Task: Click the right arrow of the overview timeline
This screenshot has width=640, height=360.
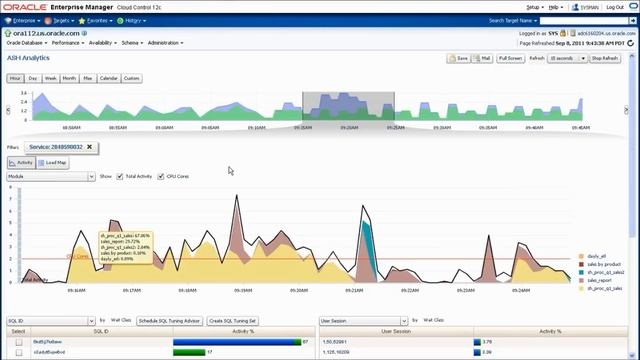Action: (x=626, y=110)
